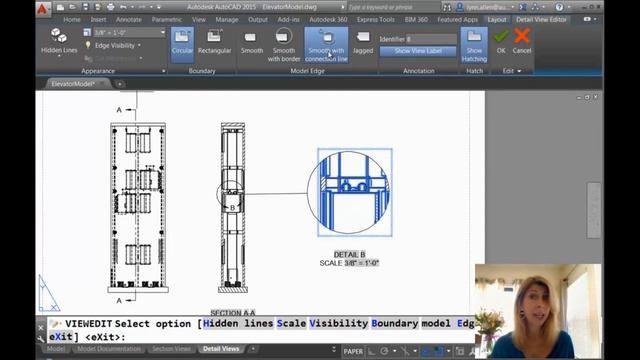Click the Open file quick-access icon

pos(73,7)
